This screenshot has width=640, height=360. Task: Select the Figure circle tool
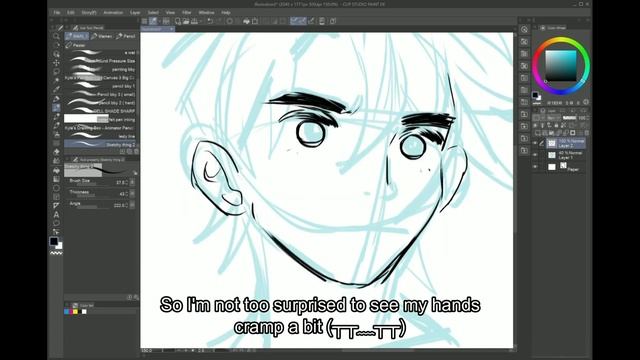[56, 188]
